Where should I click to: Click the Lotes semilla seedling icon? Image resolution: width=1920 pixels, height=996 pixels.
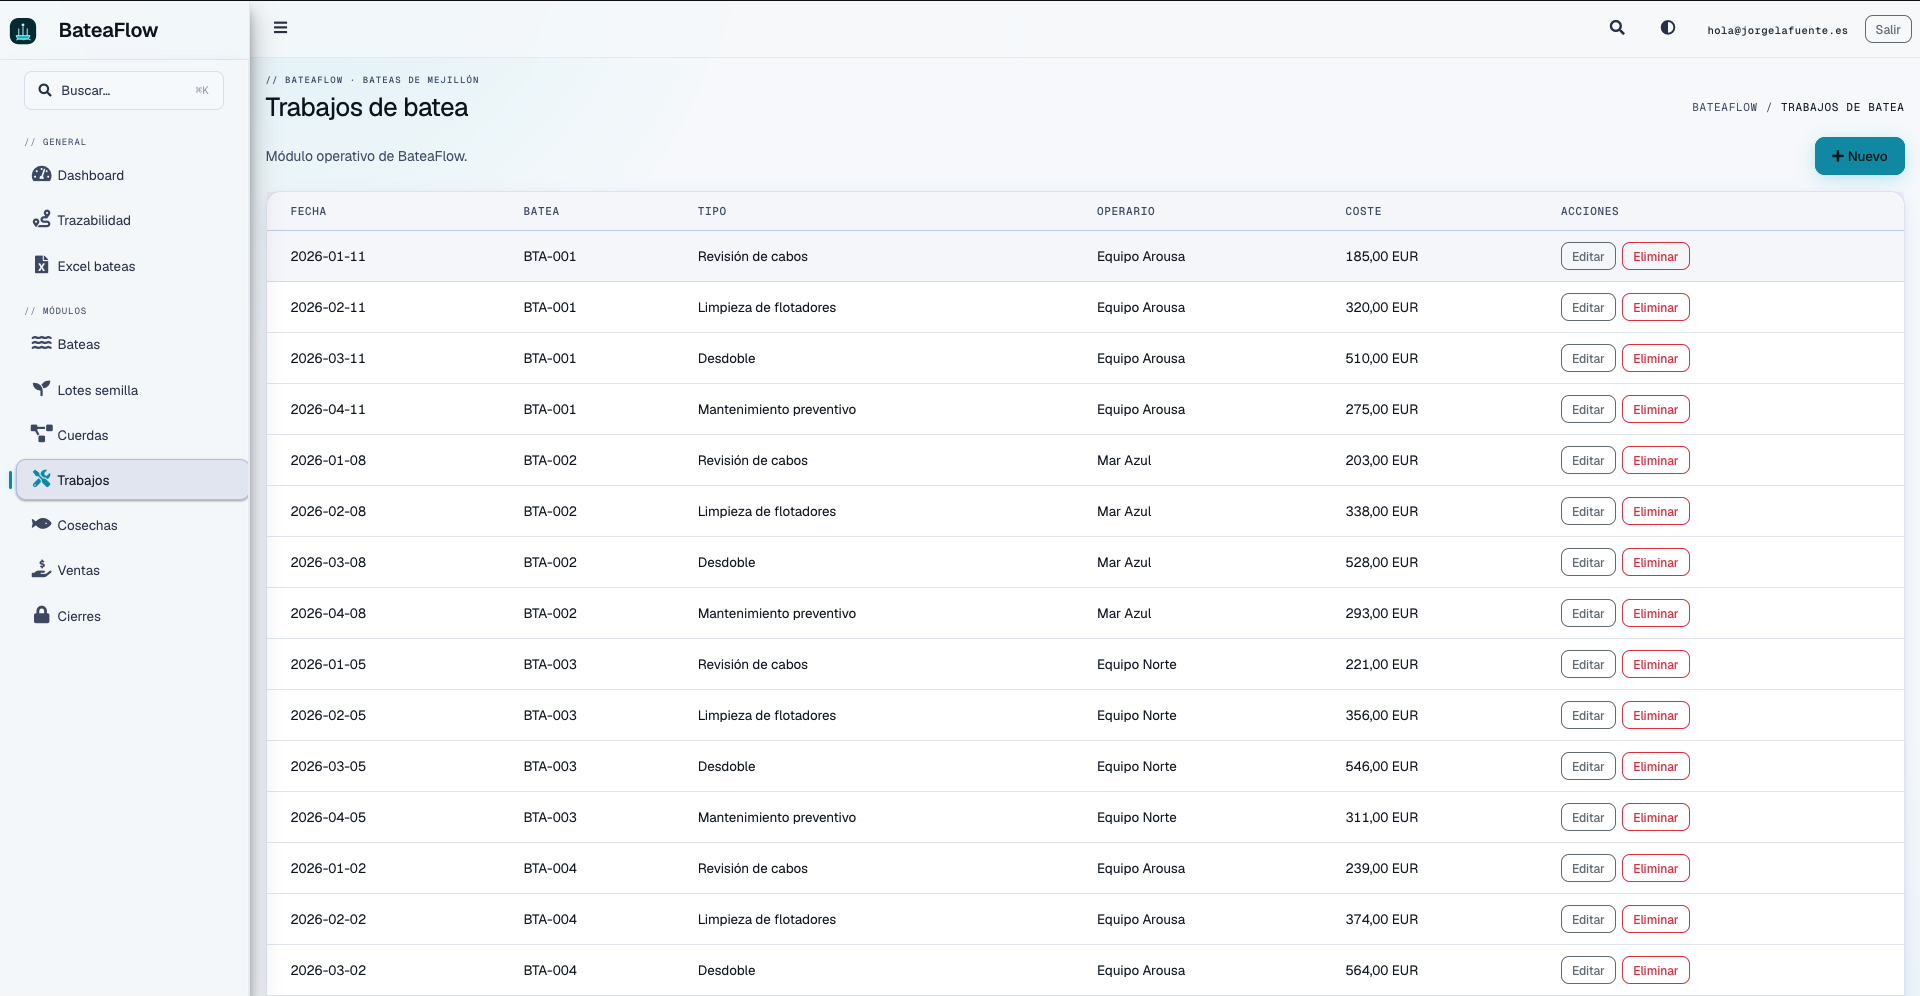41,389
